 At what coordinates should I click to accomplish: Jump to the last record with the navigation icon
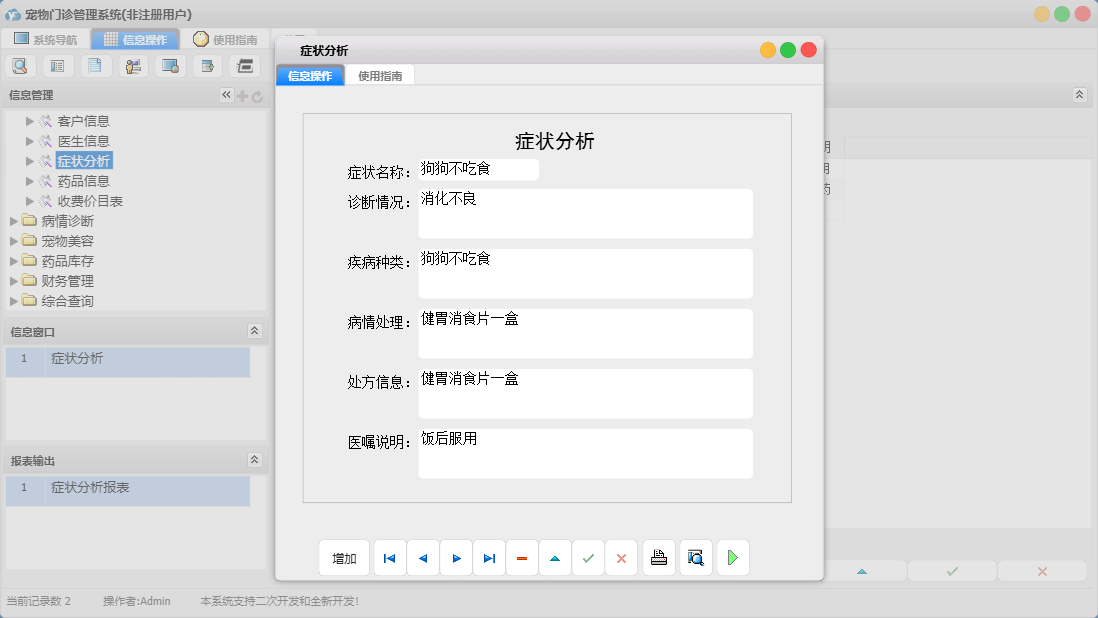coord(489,557)
